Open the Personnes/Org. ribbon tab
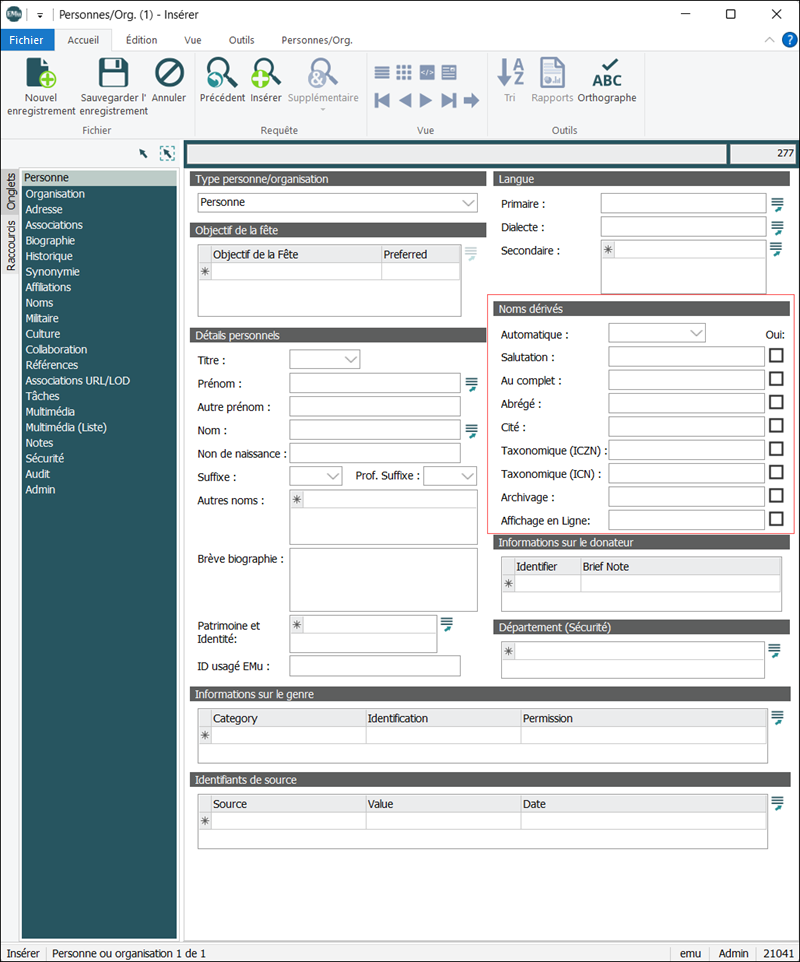 pos(317,40)
